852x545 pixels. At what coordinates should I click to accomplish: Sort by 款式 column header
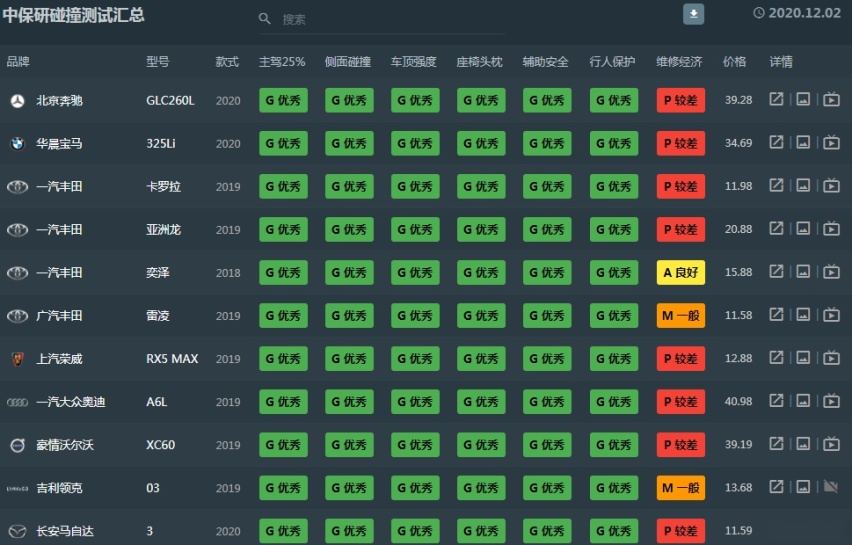coord(227,61)
